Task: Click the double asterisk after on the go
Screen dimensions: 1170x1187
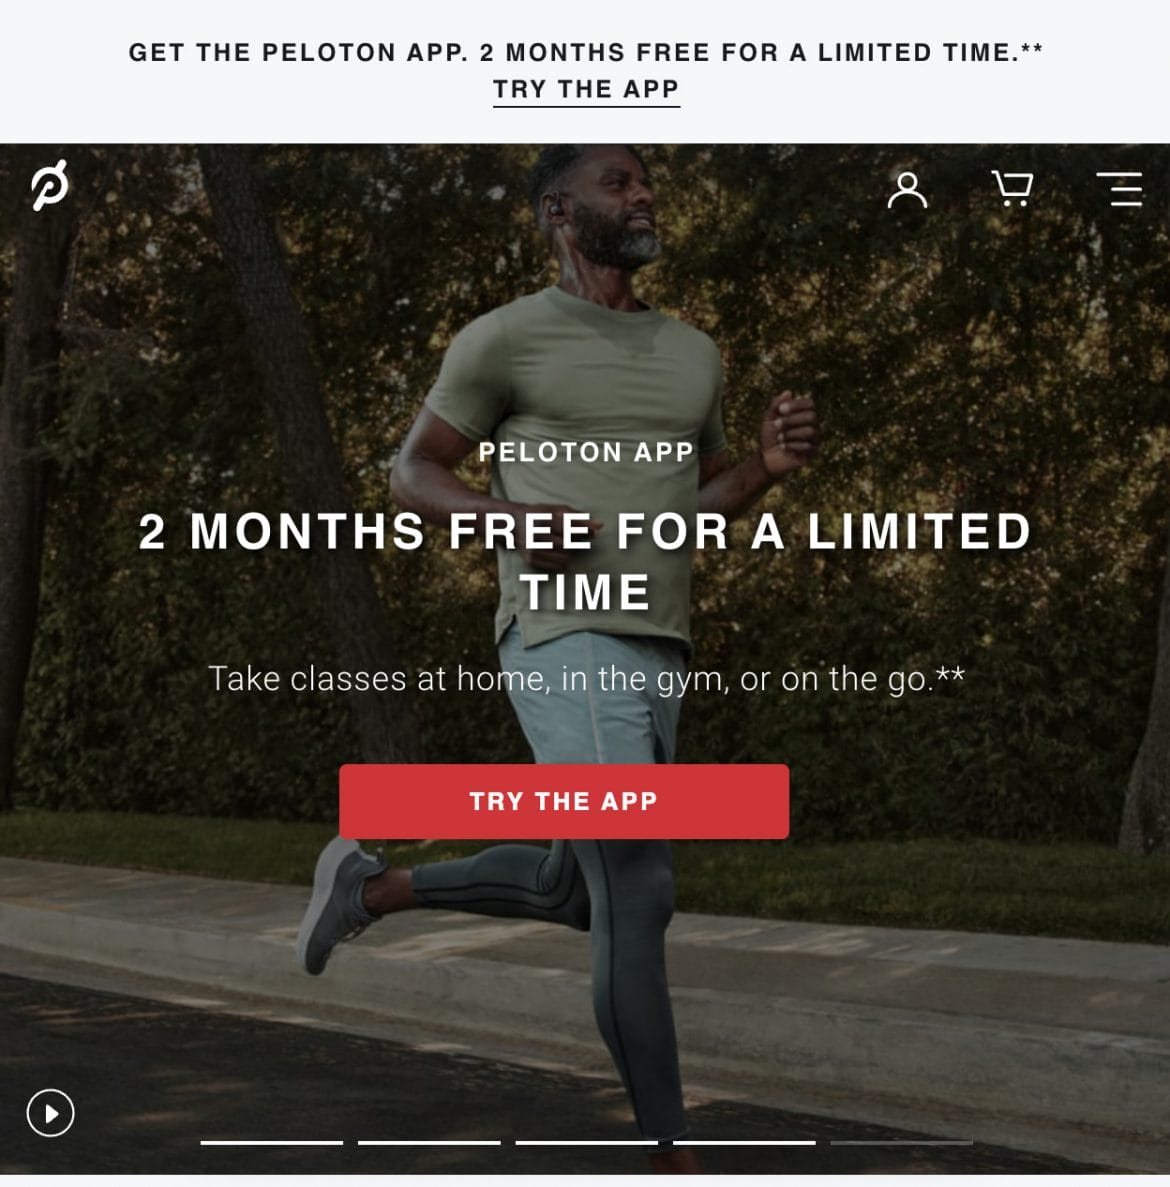Action: coord(951,674)
